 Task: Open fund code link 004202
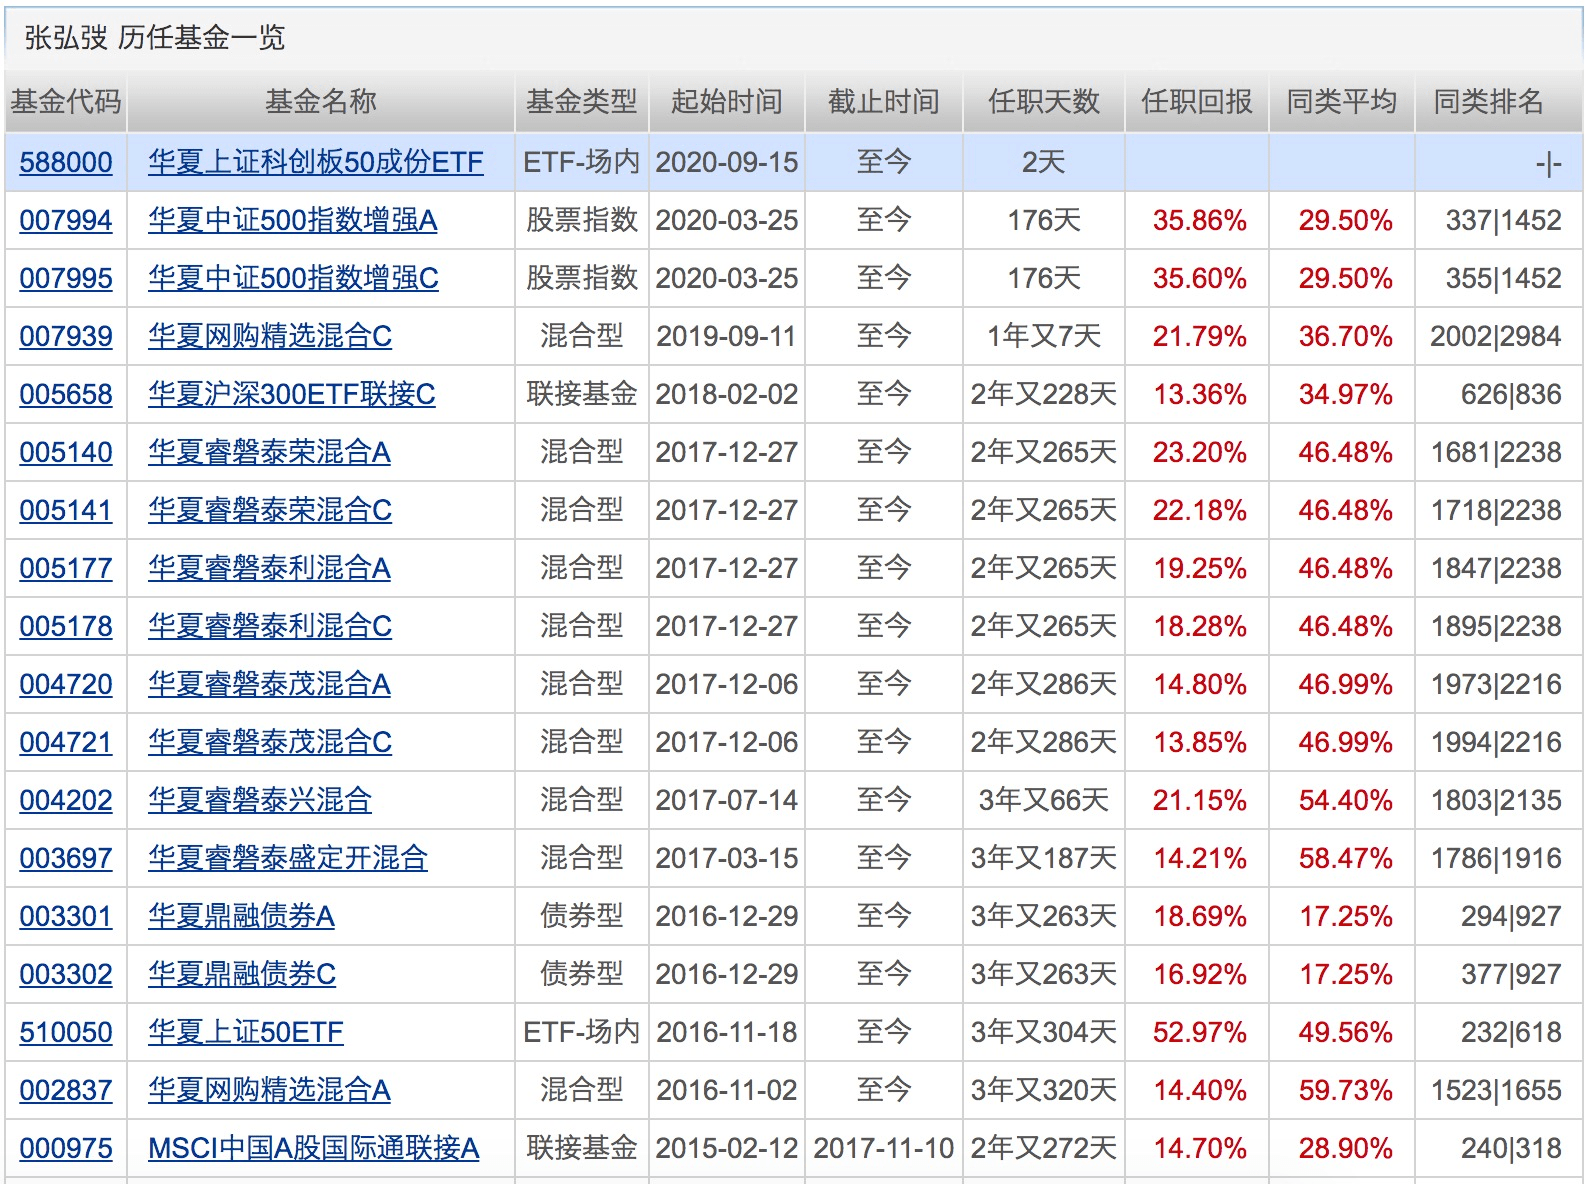[x=66, y=800]
